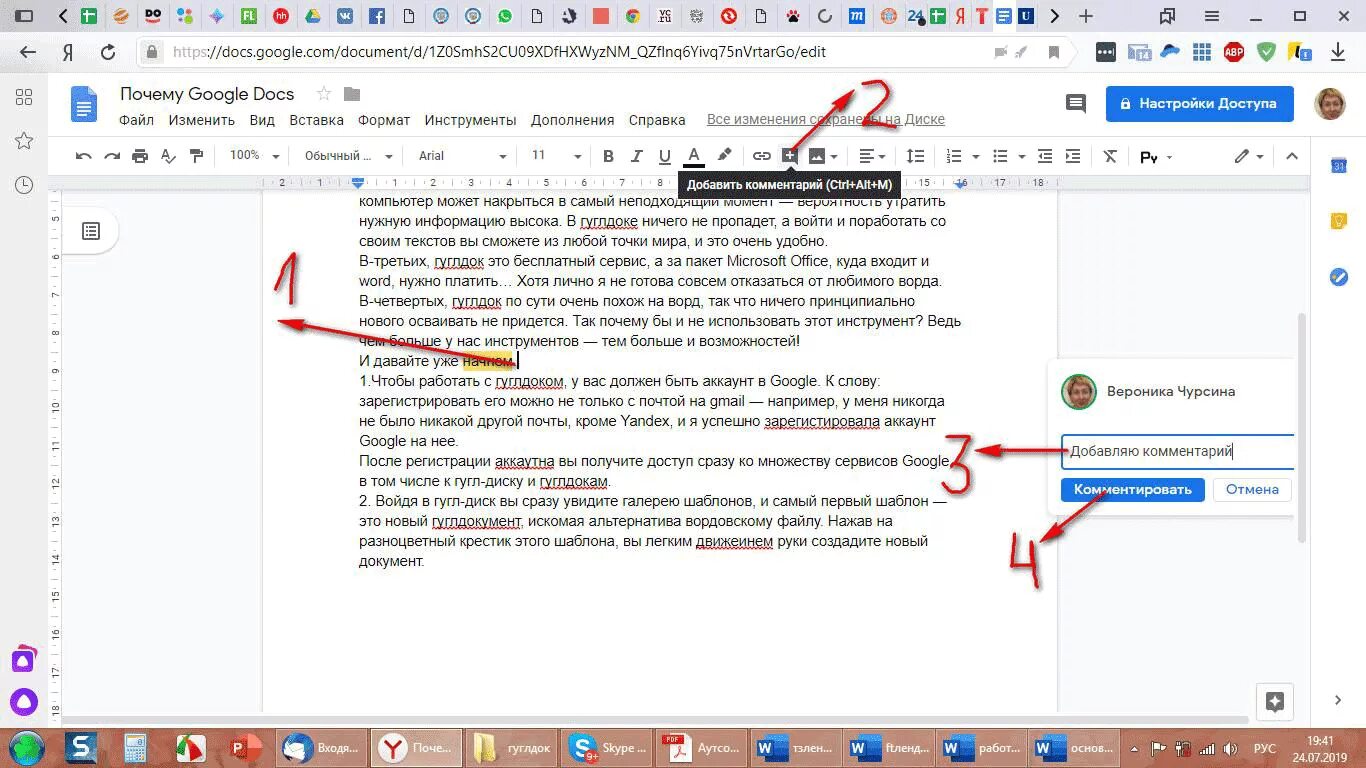
Task: Reload the page in browser
Action: [108, 52]
